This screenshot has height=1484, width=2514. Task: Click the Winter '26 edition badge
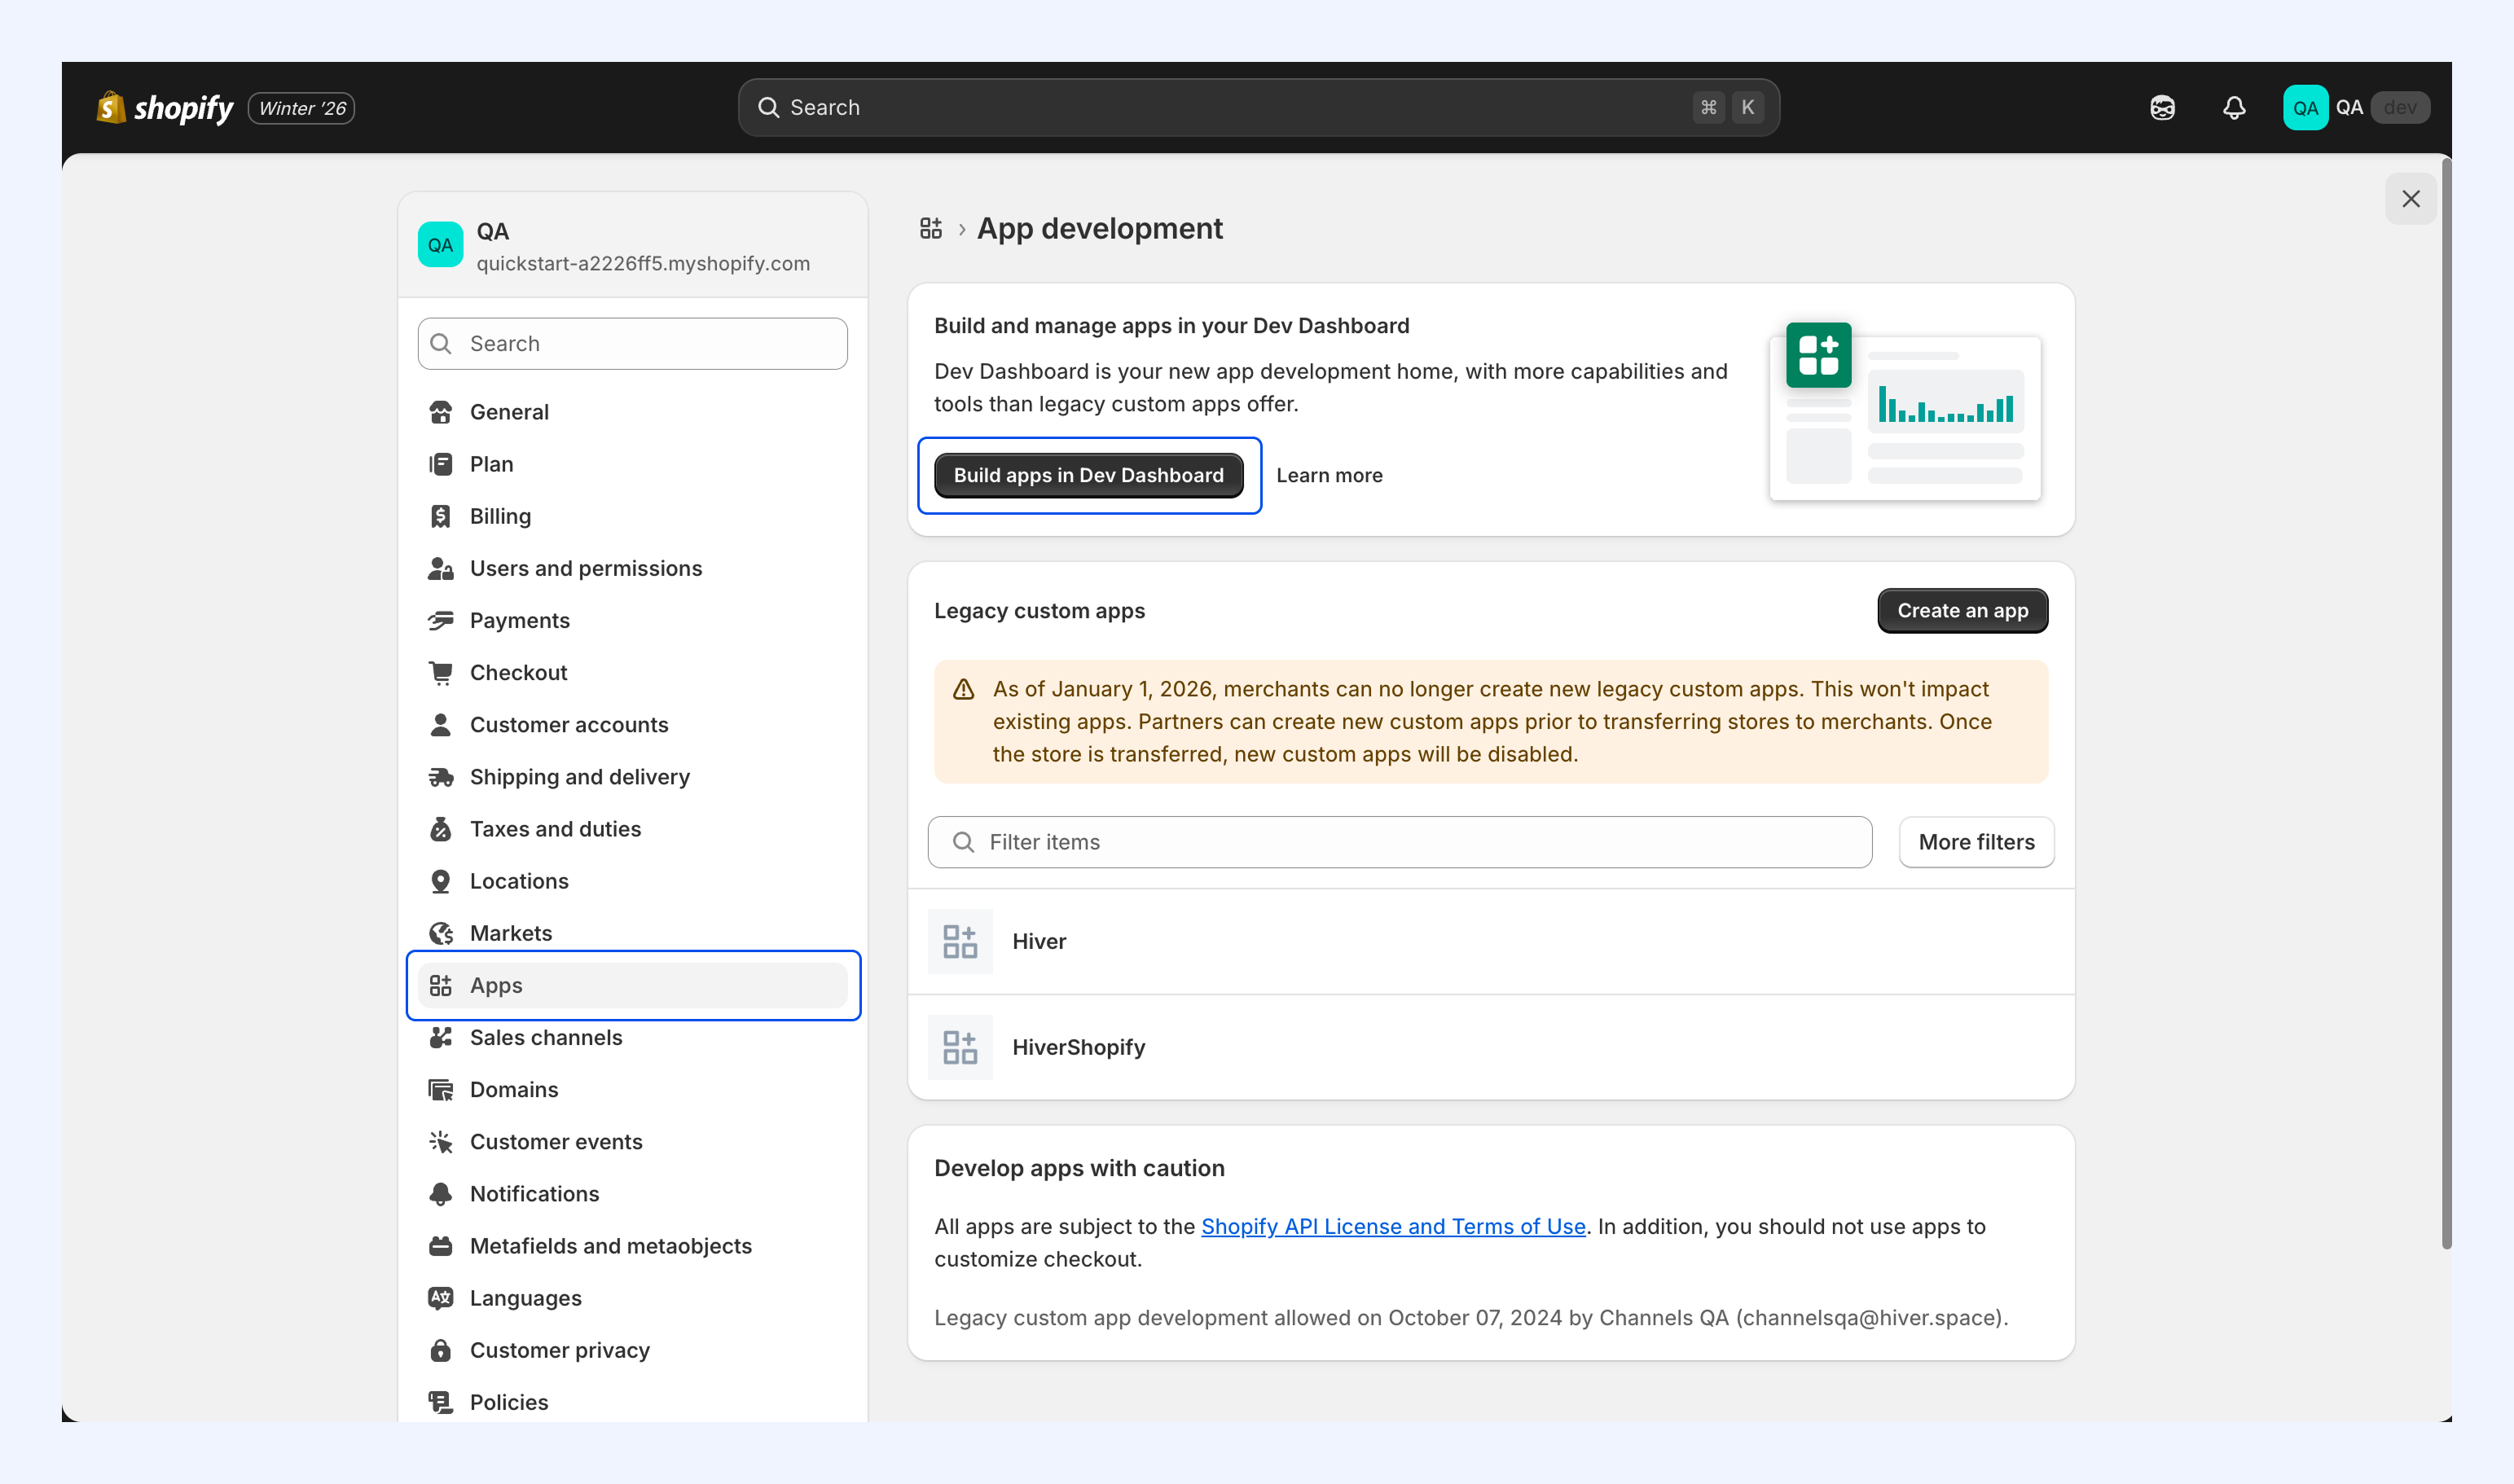(302, 108)
